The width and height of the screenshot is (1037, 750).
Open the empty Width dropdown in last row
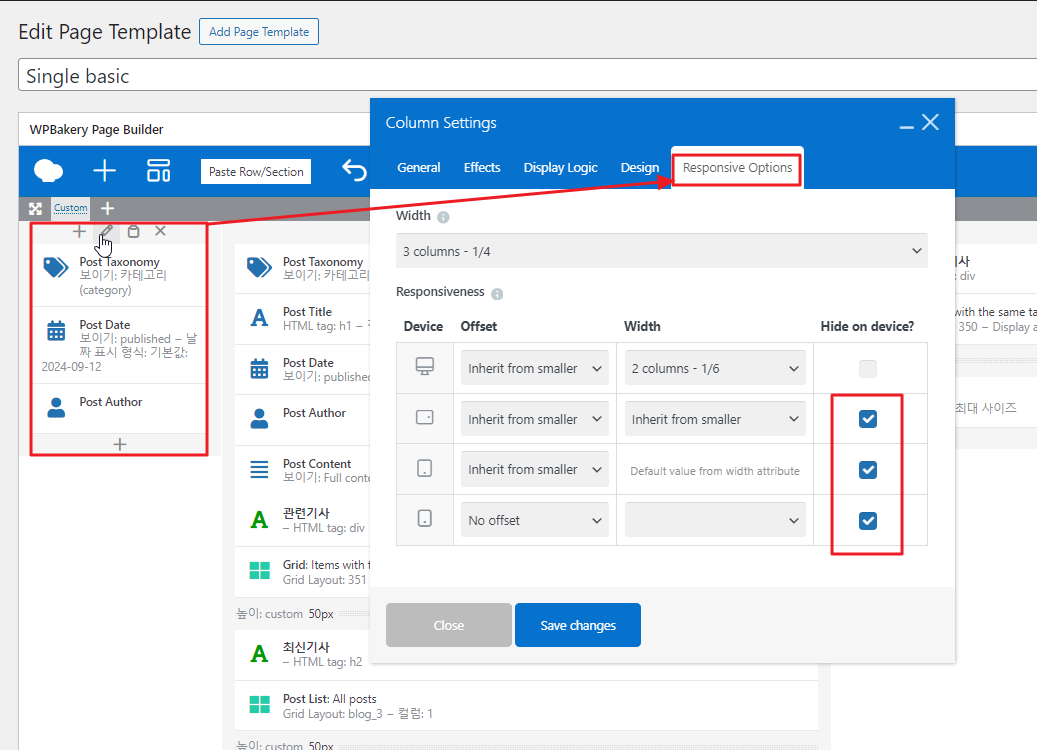click(715, 520)
